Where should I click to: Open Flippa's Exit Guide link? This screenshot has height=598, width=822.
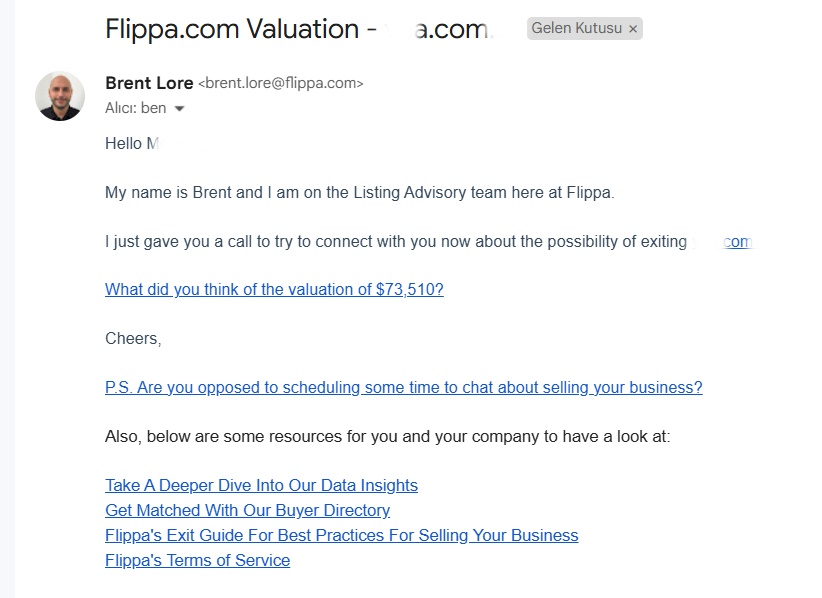(341, 535)
